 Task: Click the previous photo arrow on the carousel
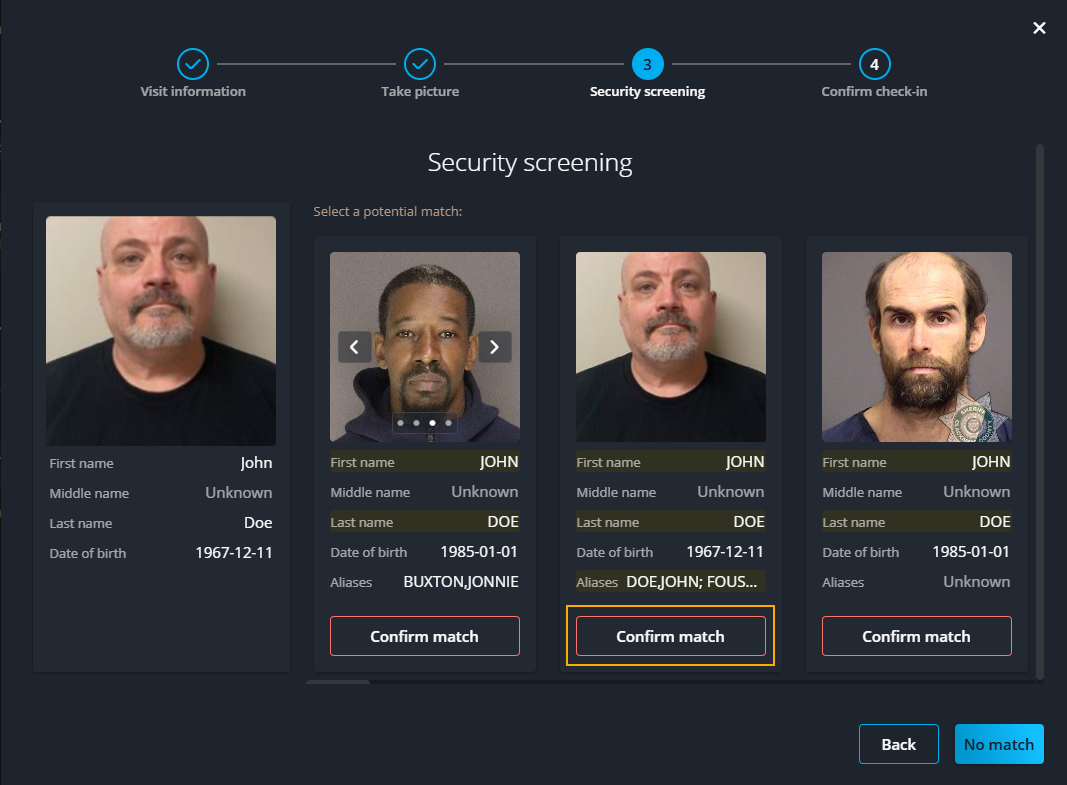[354, 347]
